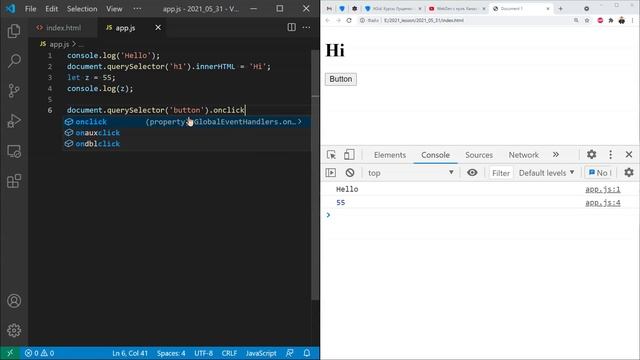640x360 pixels.
Task: Toggle the device toolbar in DevTools
Action: tap(349, 155)
